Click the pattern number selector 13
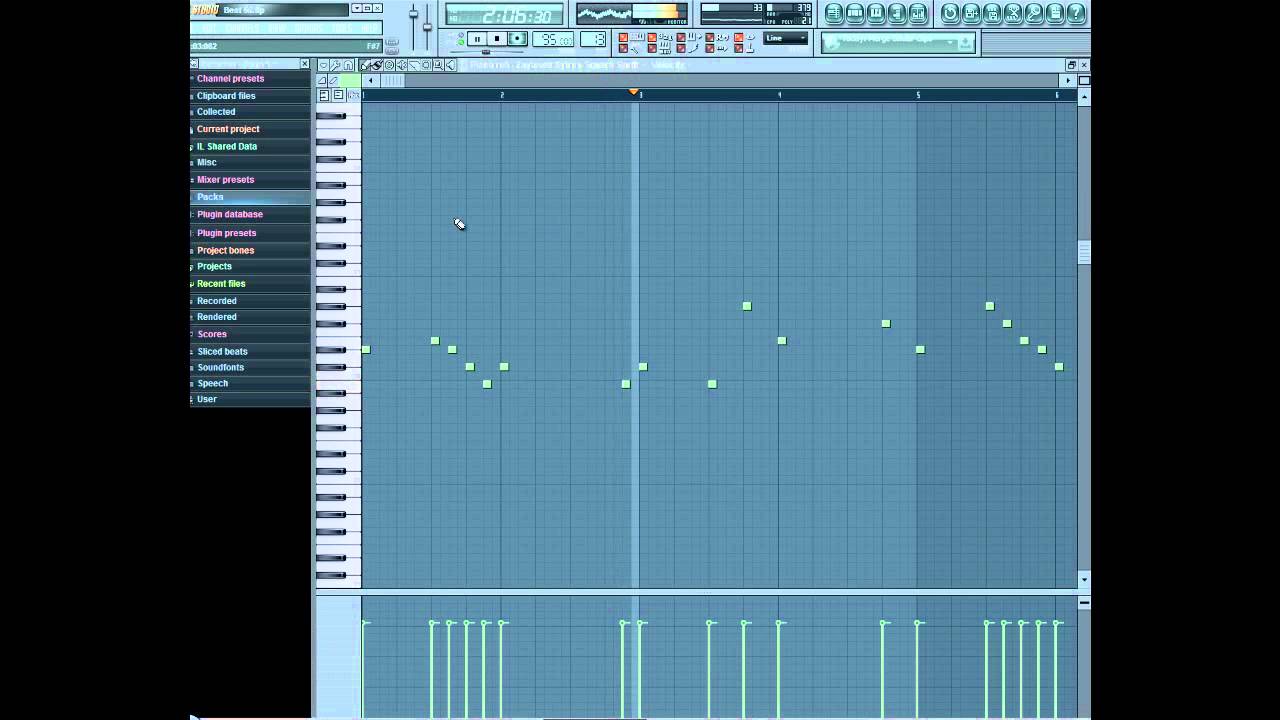 (593, 39)
